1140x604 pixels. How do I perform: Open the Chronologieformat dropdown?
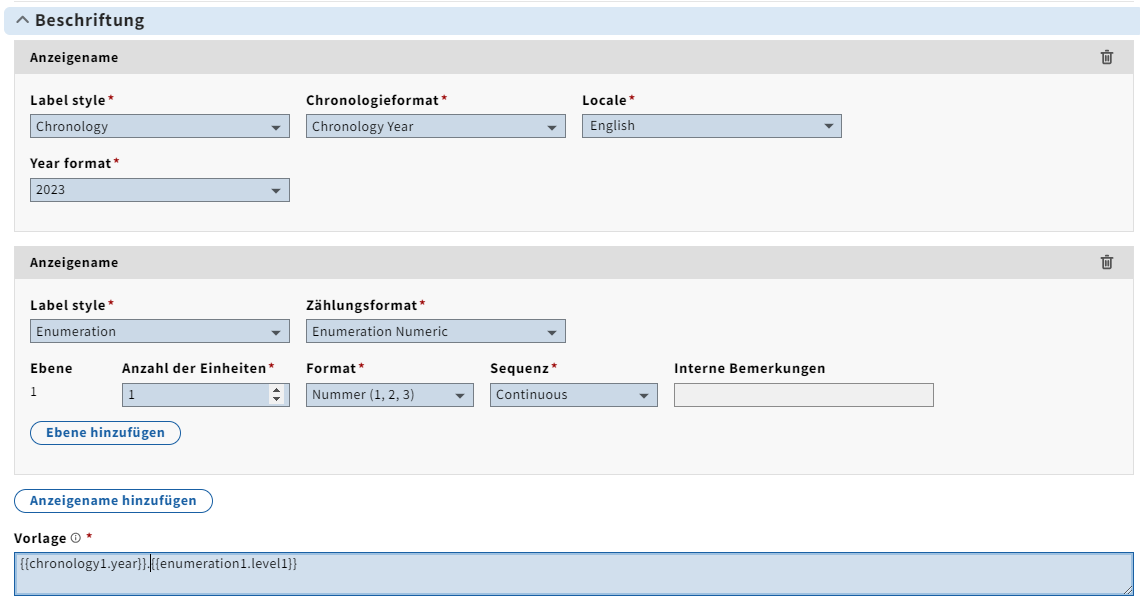(x=436, y=127)
